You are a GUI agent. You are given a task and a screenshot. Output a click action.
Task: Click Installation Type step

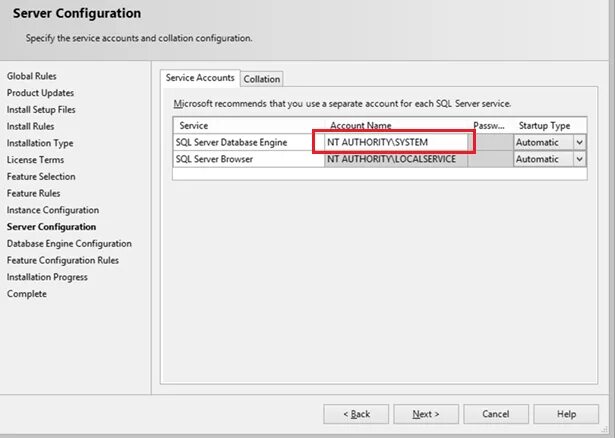coord(40,143)
